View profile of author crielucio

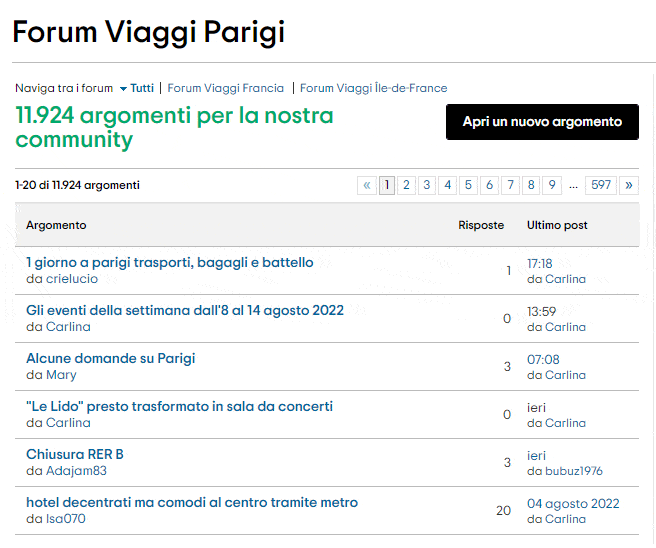tap(71, 279)
